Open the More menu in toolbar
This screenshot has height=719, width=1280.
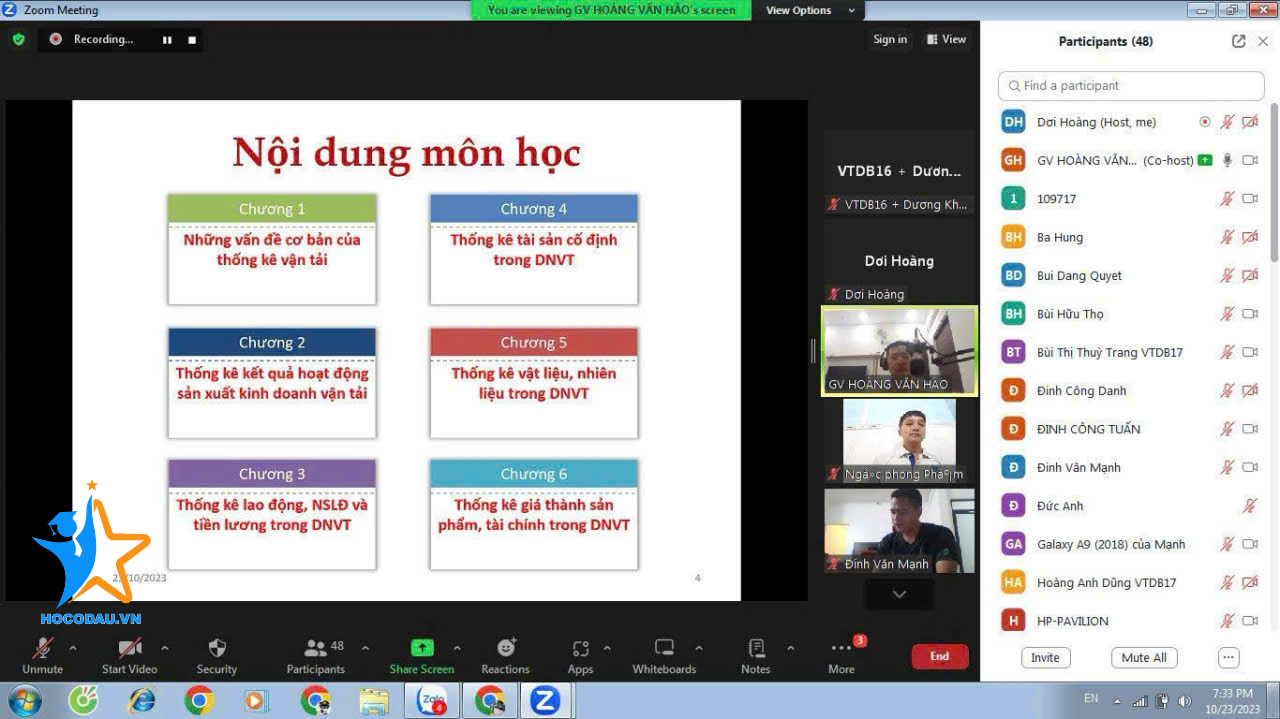(841, 649)
